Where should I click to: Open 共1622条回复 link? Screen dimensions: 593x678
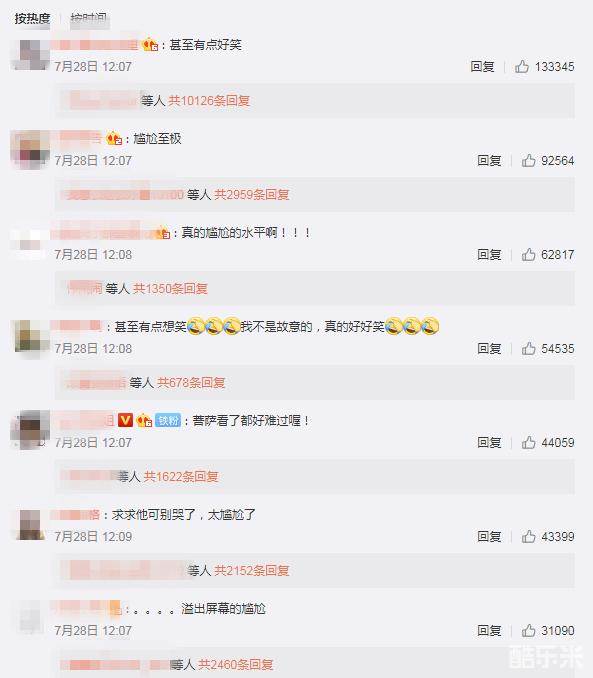pos(181,477)
